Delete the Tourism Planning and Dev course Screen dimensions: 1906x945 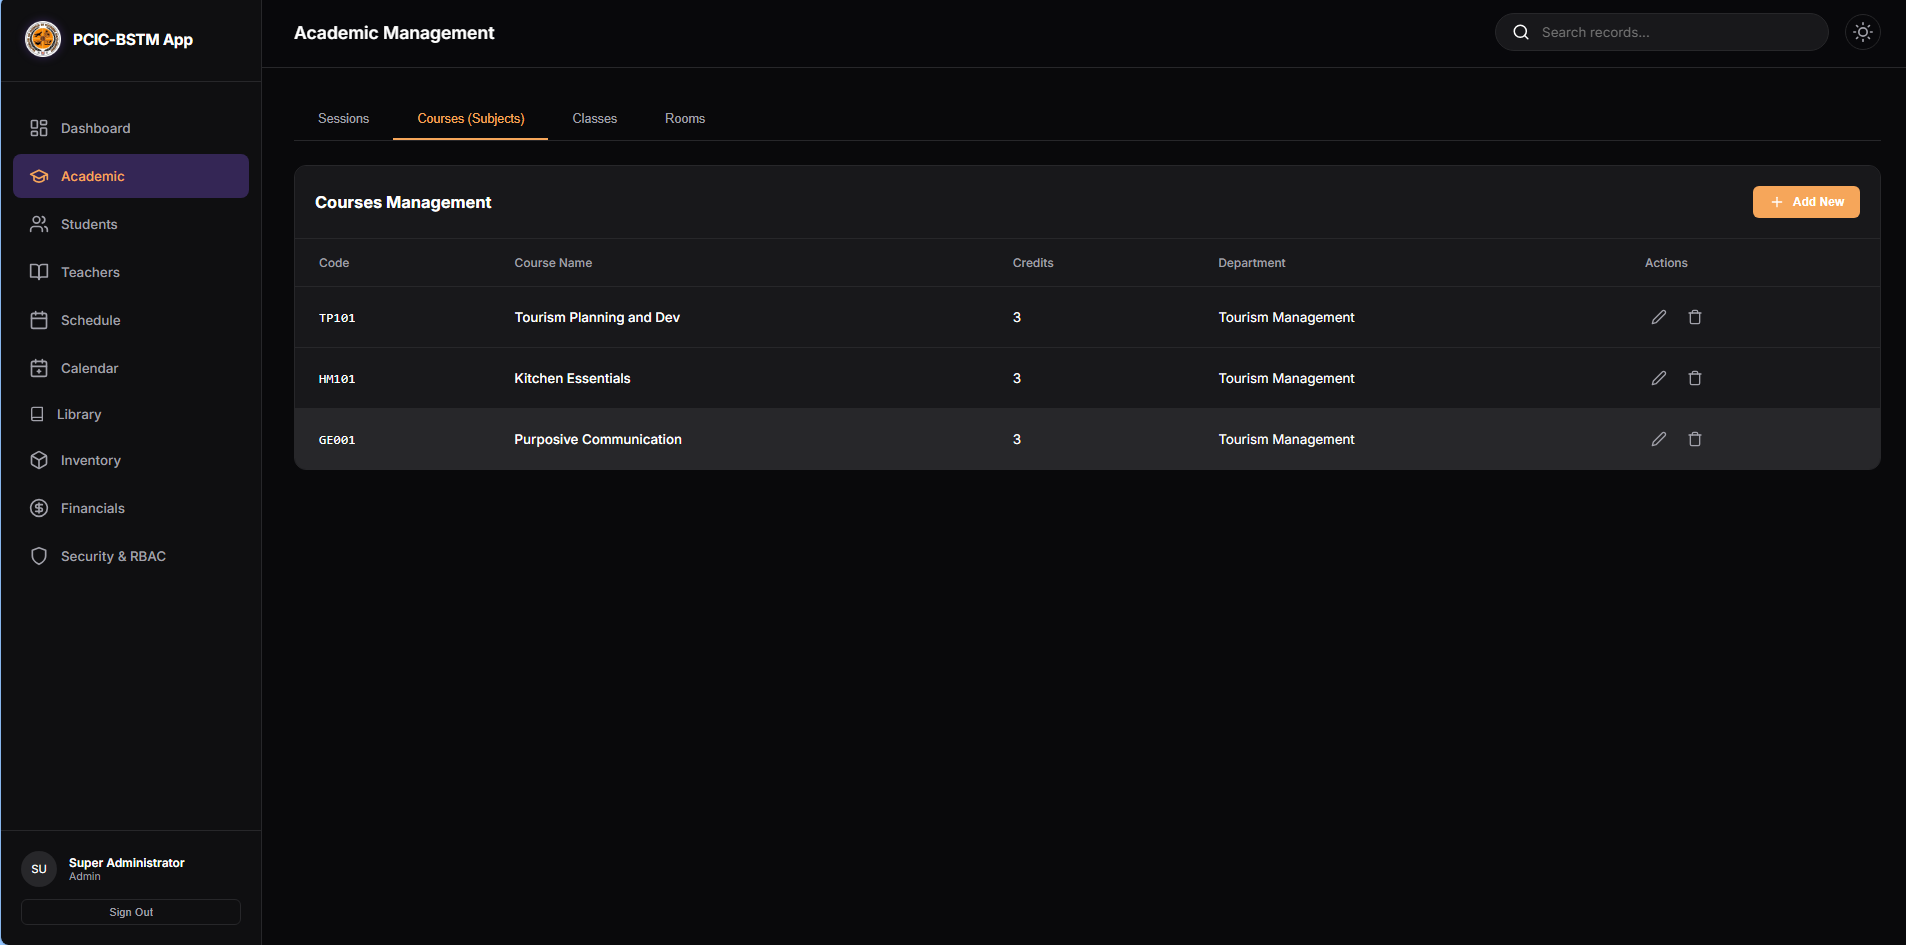(1694, 317)
